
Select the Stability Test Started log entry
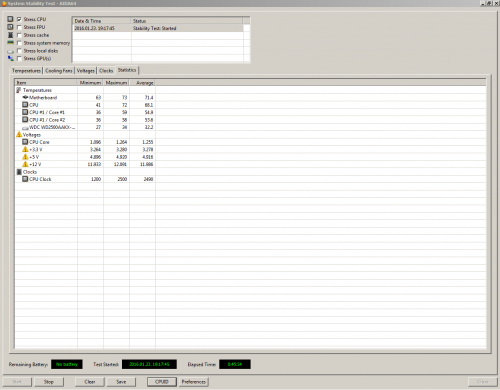[158, 28]
